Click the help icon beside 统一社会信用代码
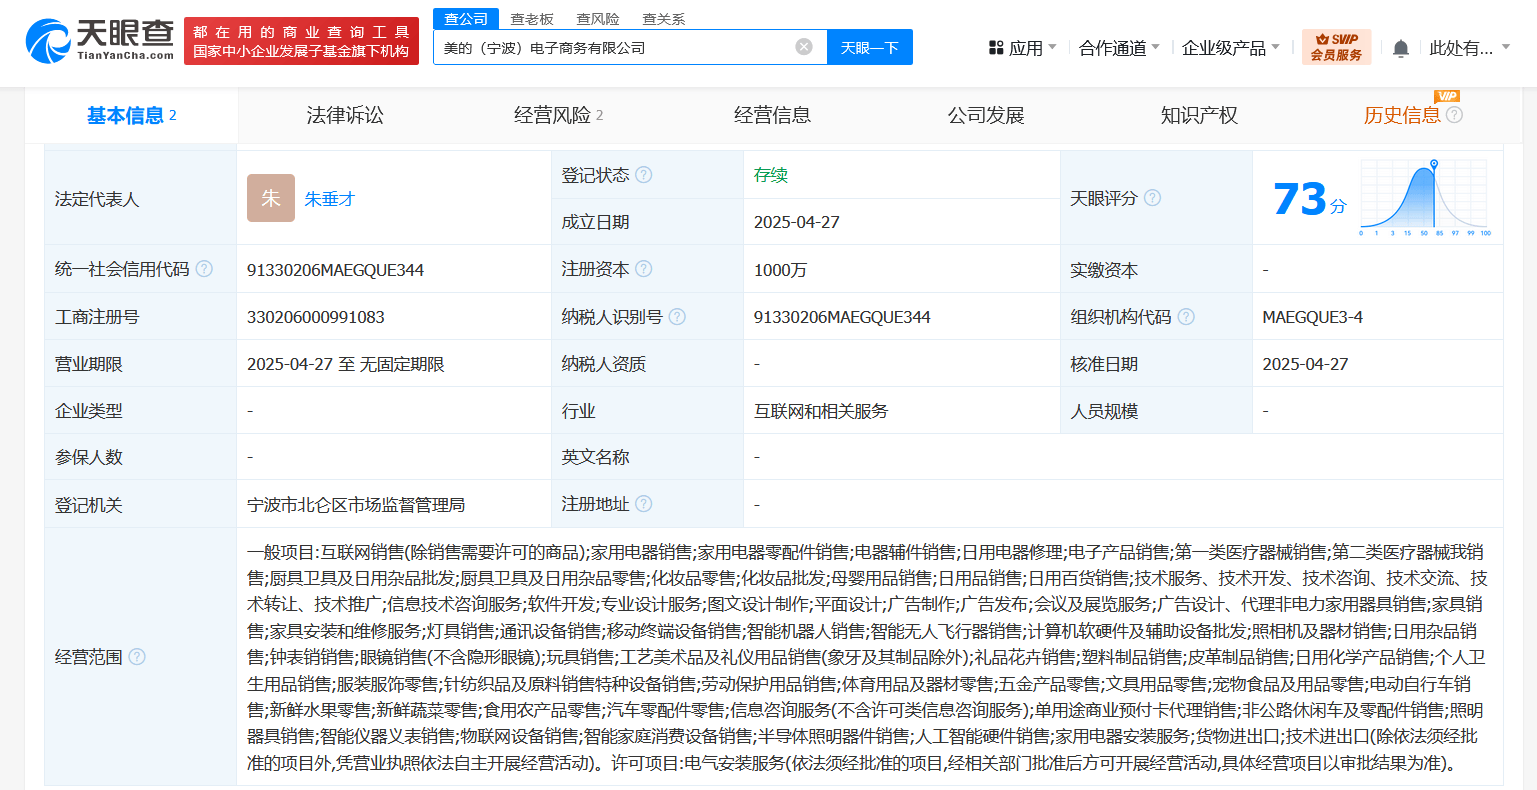This screenshot has width=1537, height=790. pyautogui.click(x=204, y=268)
